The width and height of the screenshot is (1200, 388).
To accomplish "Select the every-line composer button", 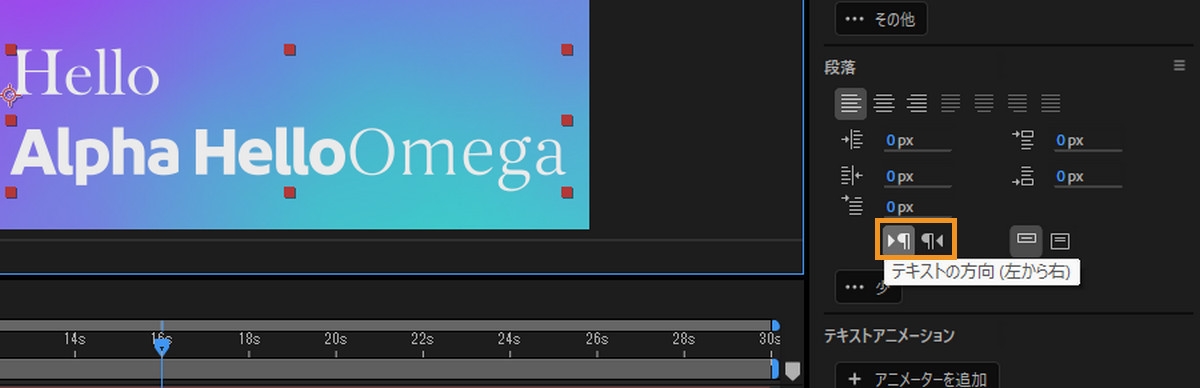I will [1060, 241].
